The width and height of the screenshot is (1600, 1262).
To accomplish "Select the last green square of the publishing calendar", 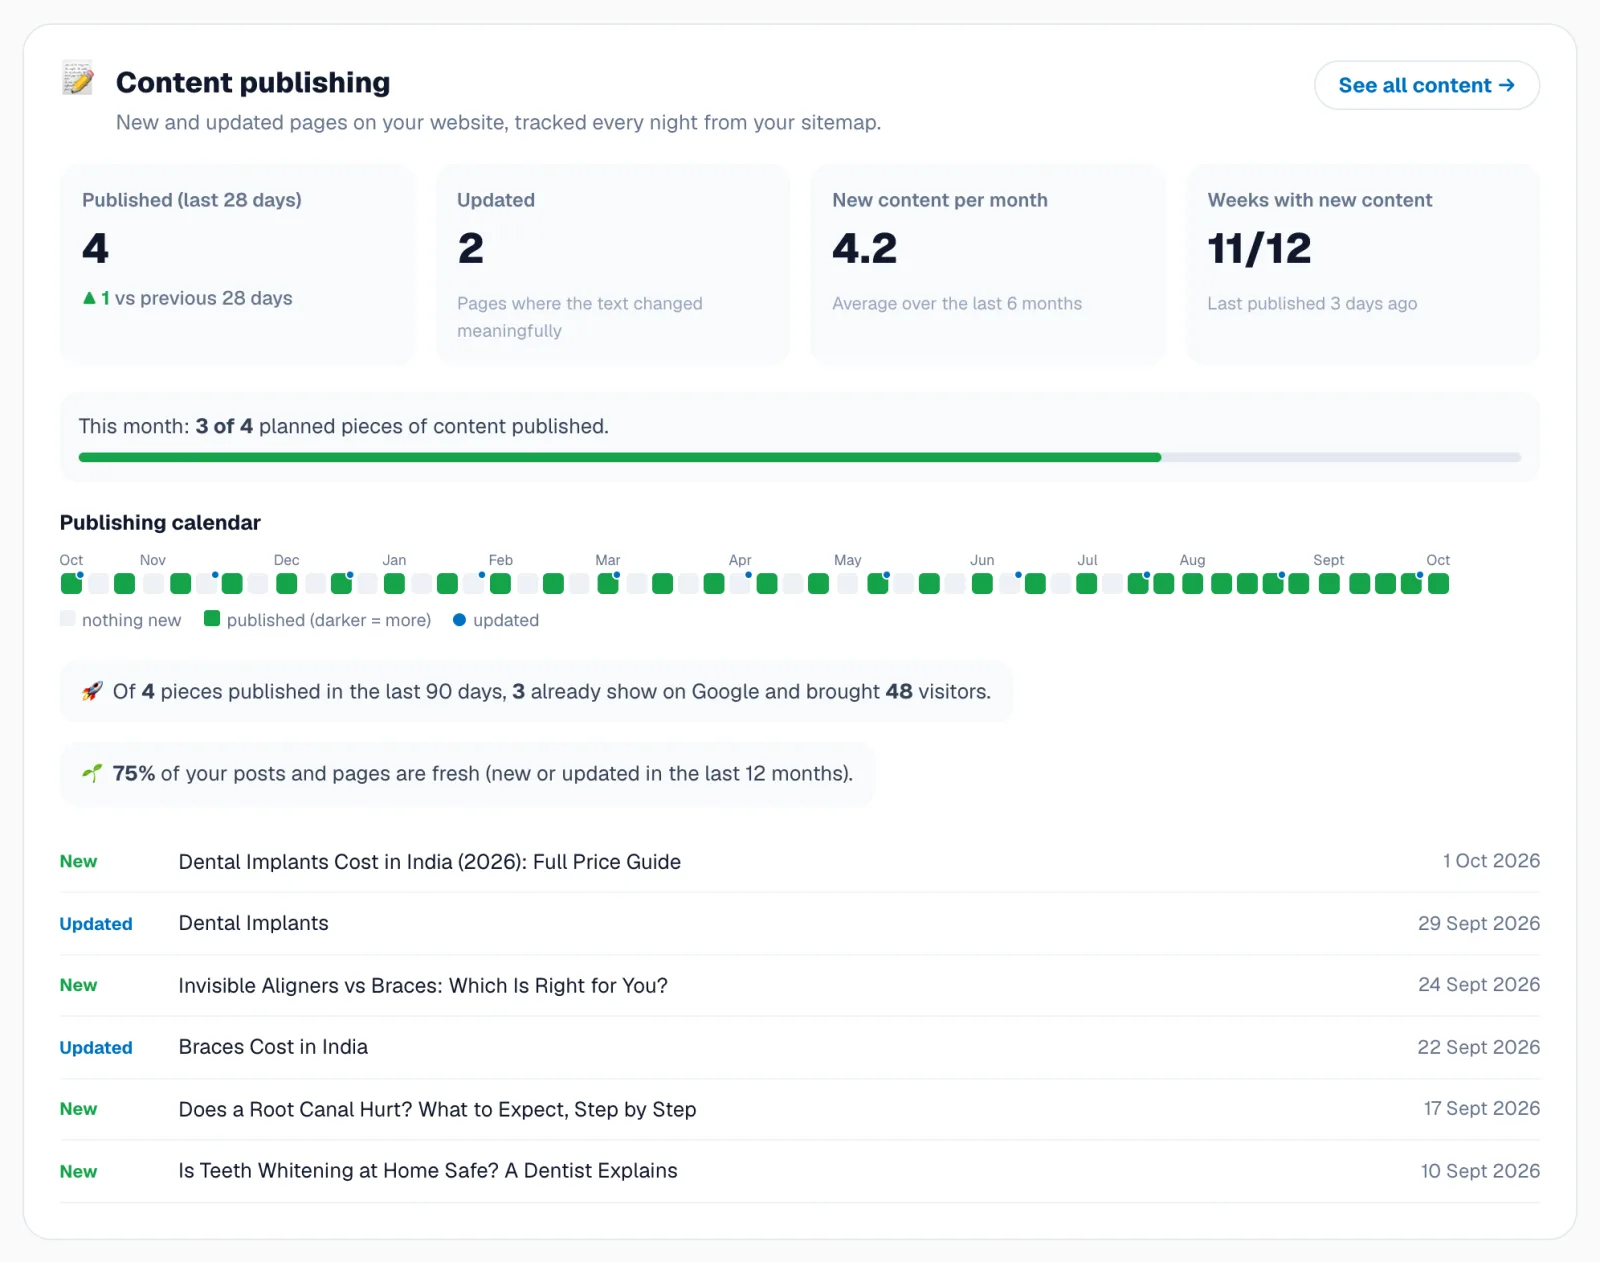I will tap(1438, 584).
